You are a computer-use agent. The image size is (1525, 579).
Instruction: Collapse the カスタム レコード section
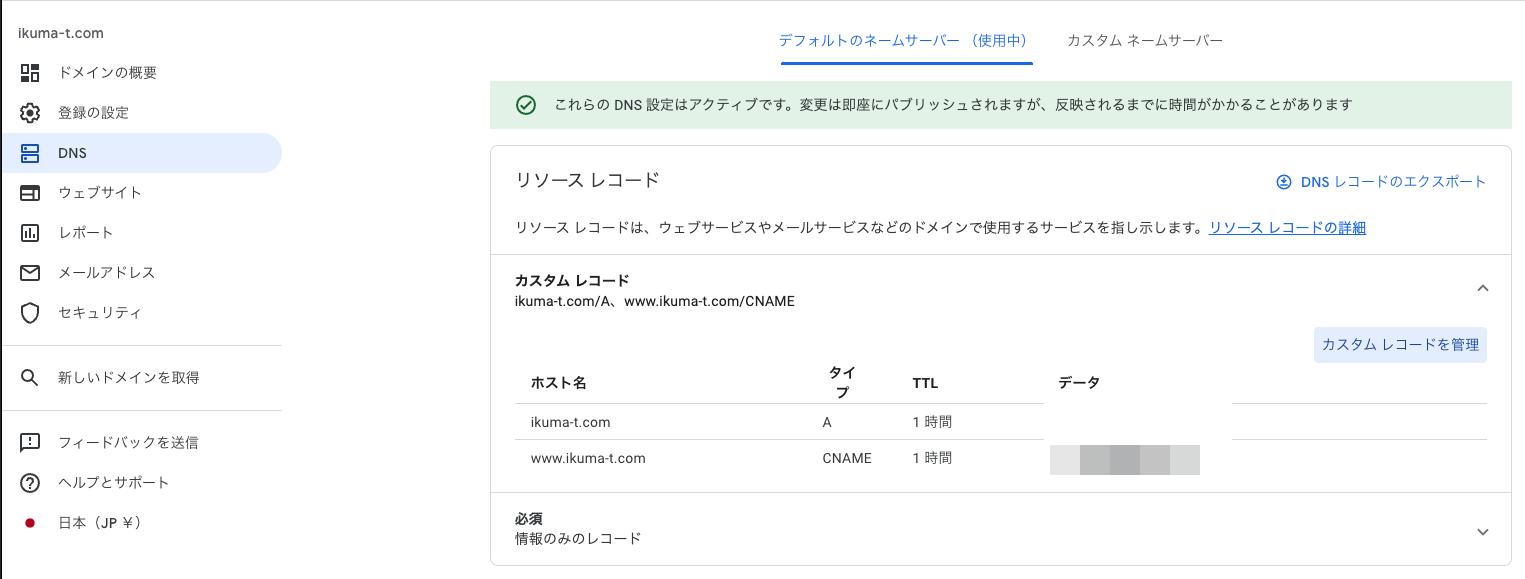pyautogui.click(x=1483, y=287)
